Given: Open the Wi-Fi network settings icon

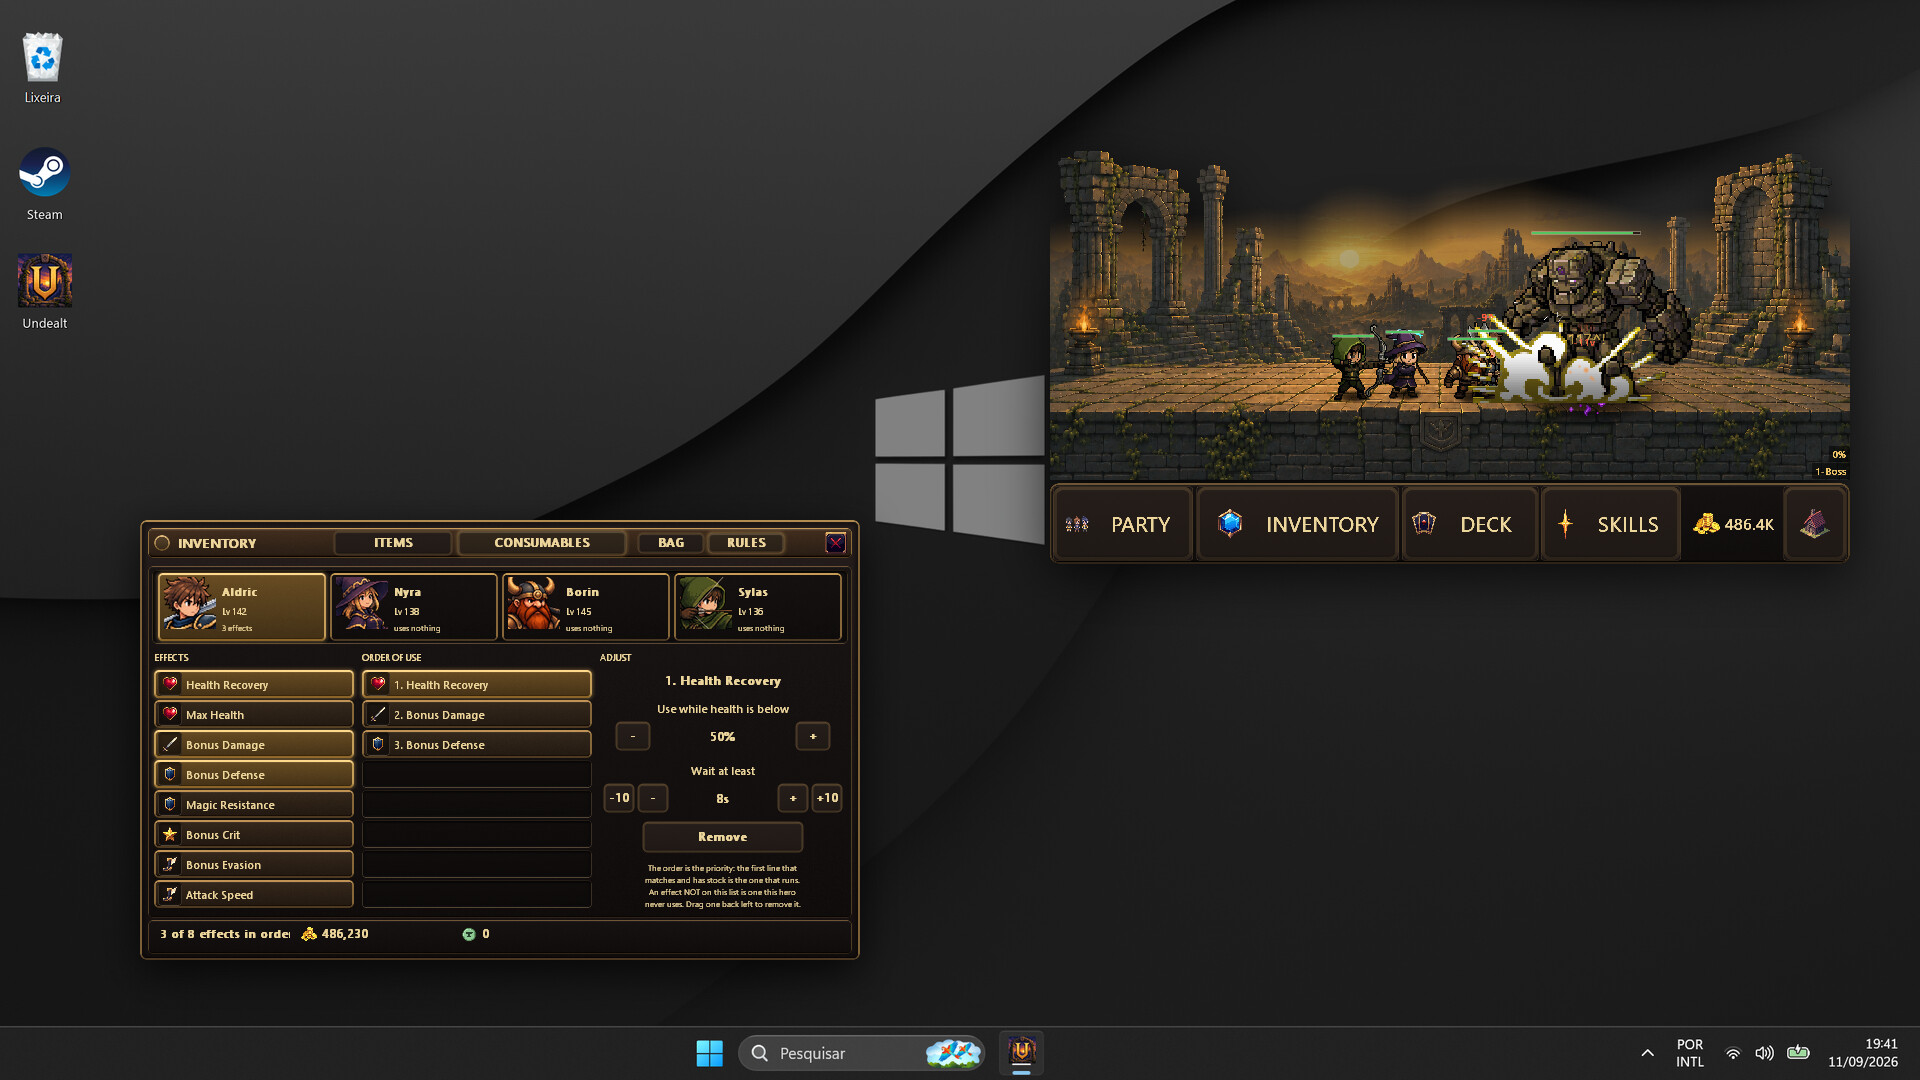Looking at the screenshot, I should coord(1733,1053).
